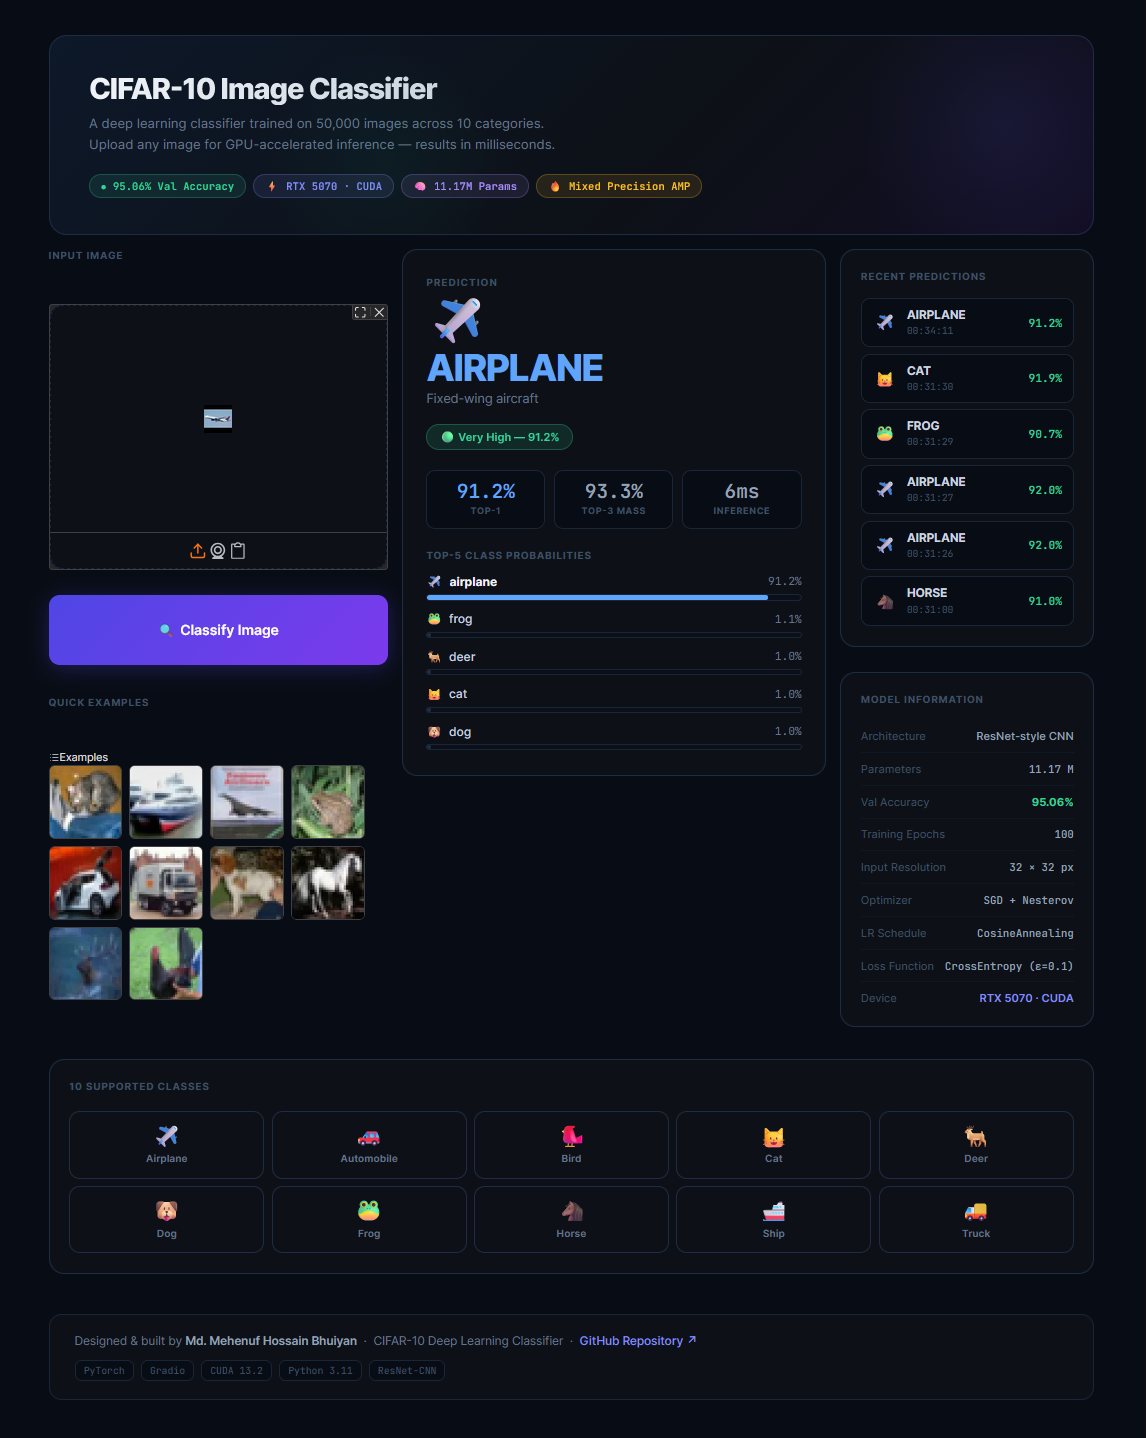Screen dimensions: 1146x1438
Task: Click the 'CrossEntropy (ε=0.1)' loss value
Action: pos(1009,966)
